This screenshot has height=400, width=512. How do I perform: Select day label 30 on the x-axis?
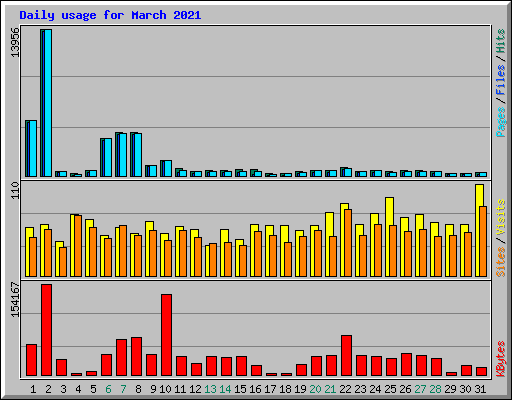[465, 389]
